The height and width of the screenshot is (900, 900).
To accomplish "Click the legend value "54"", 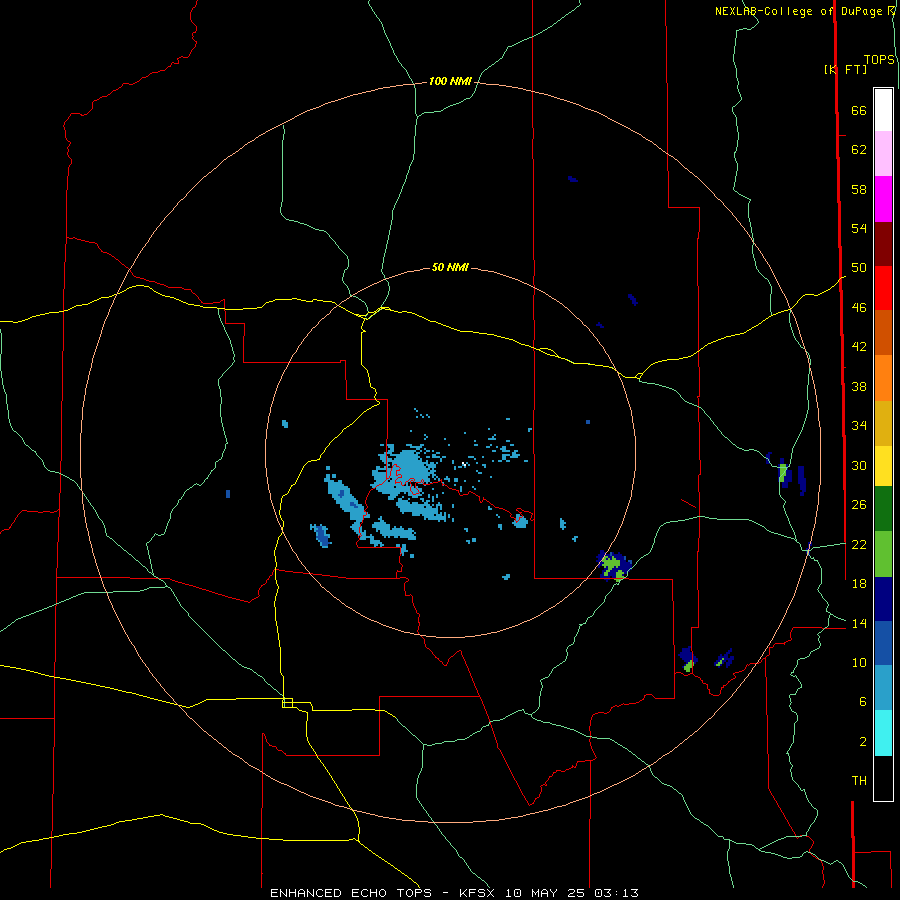I will (x=859, y=228).
